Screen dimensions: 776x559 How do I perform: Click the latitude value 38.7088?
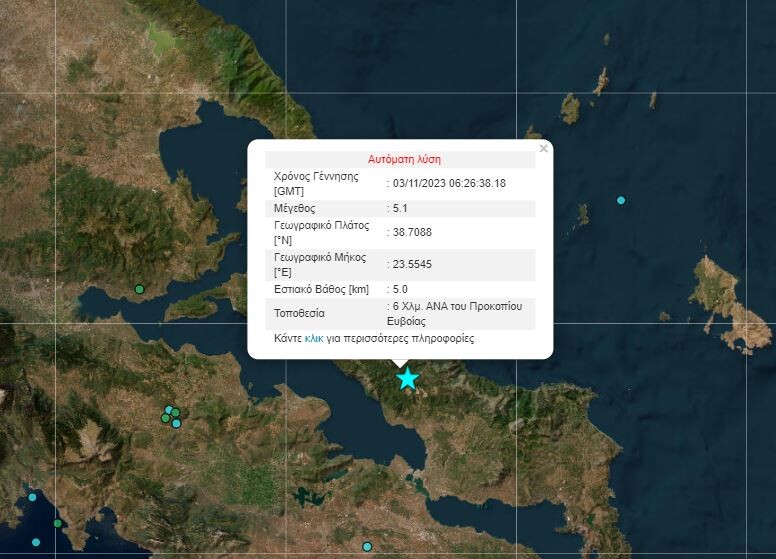click(412, 232)
